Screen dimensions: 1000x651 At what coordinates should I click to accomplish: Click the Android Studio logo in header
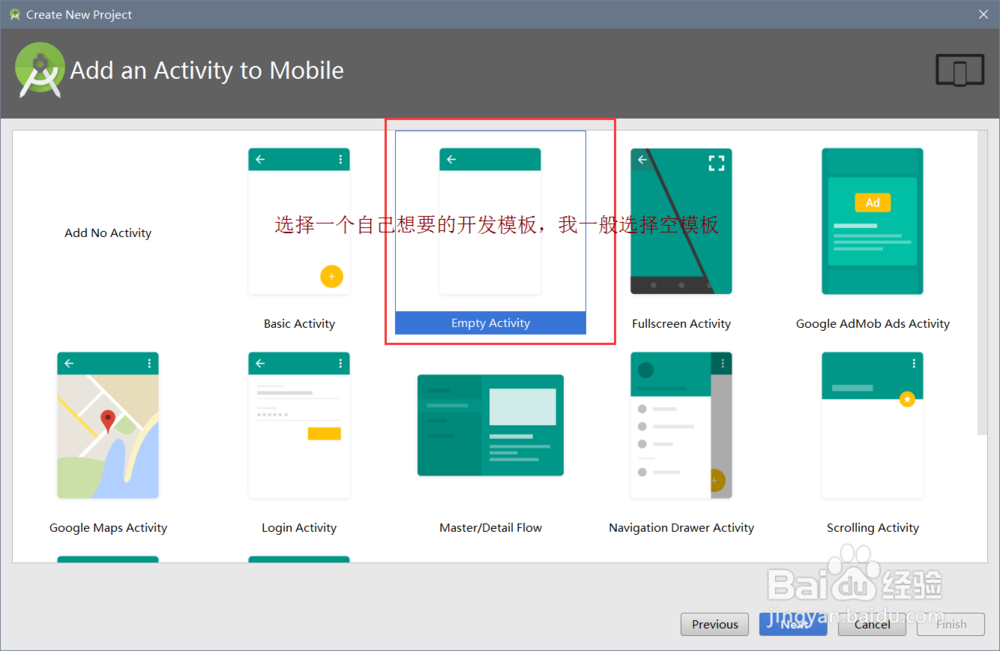(40, 70)
